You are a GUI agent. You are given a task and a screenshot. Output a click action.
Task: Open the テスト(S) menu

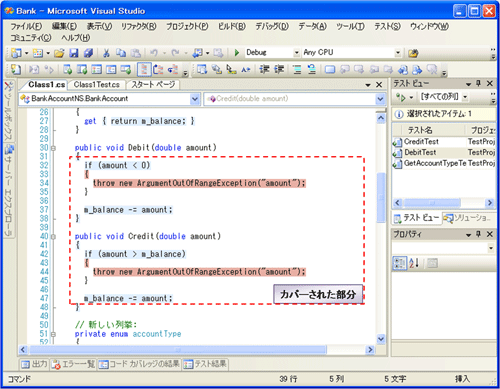(387, 26)
